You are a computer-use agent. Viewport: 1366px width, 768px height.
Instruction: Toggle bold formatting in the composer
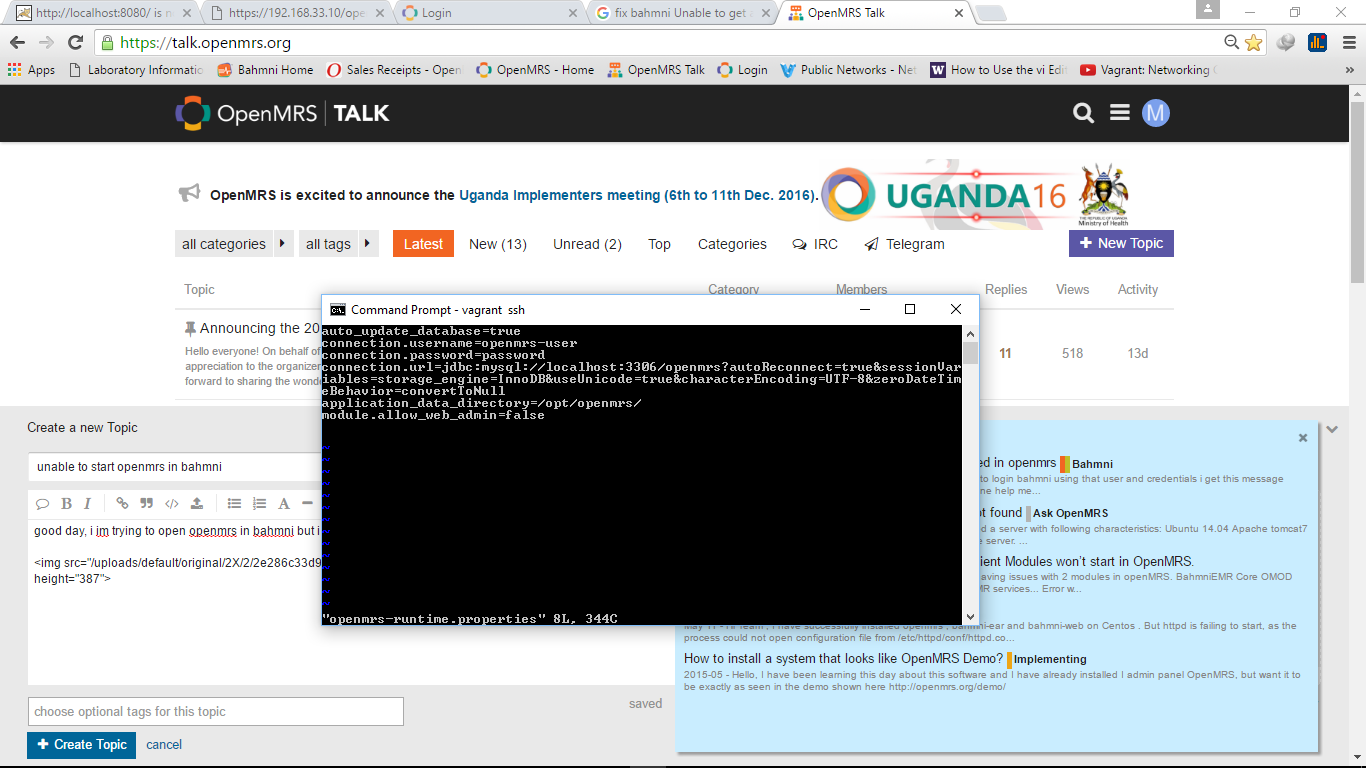(x=66, y=503)
